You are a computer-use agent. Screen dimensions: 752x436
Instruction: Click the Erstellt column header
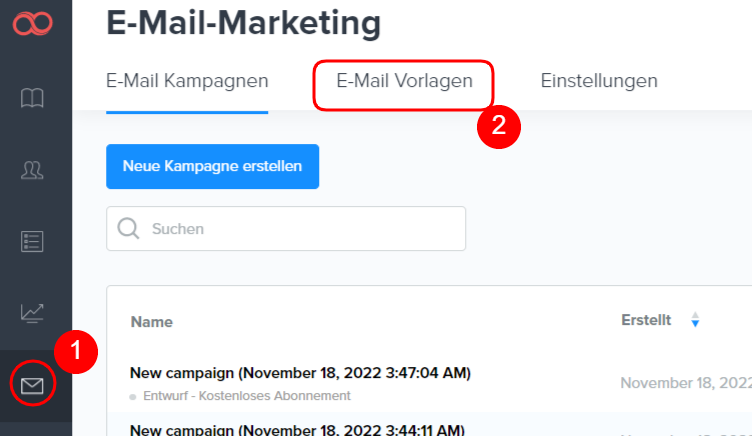646,320
